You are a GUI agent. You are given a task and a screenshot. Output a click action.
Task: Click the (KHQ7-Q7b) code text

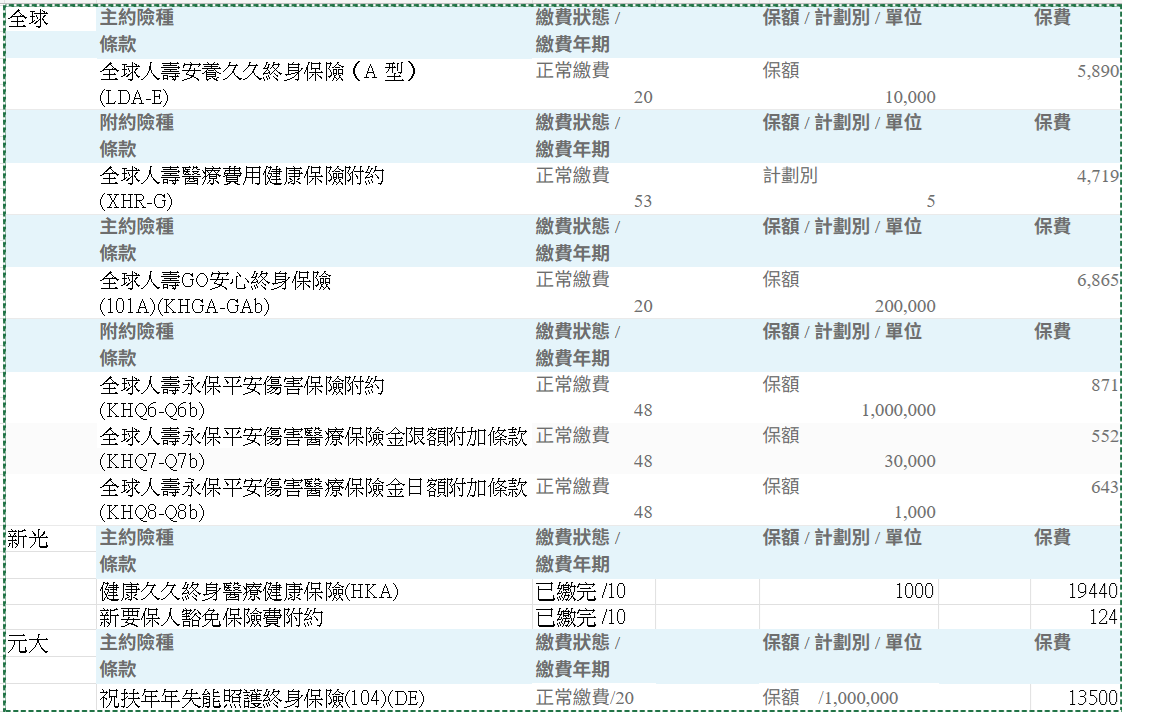pos(152,461)
